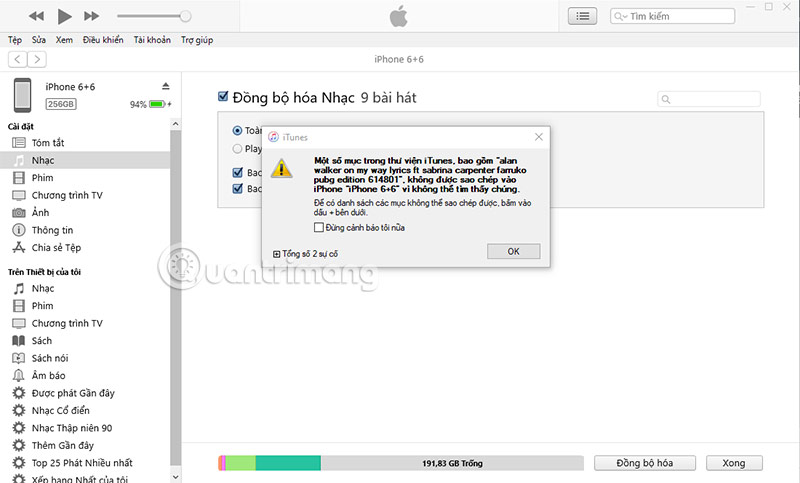
Task: Toggle the Đồng bộ hóa Nhạc checkbox
Action: pyautogui.click(x=223, y=96)
